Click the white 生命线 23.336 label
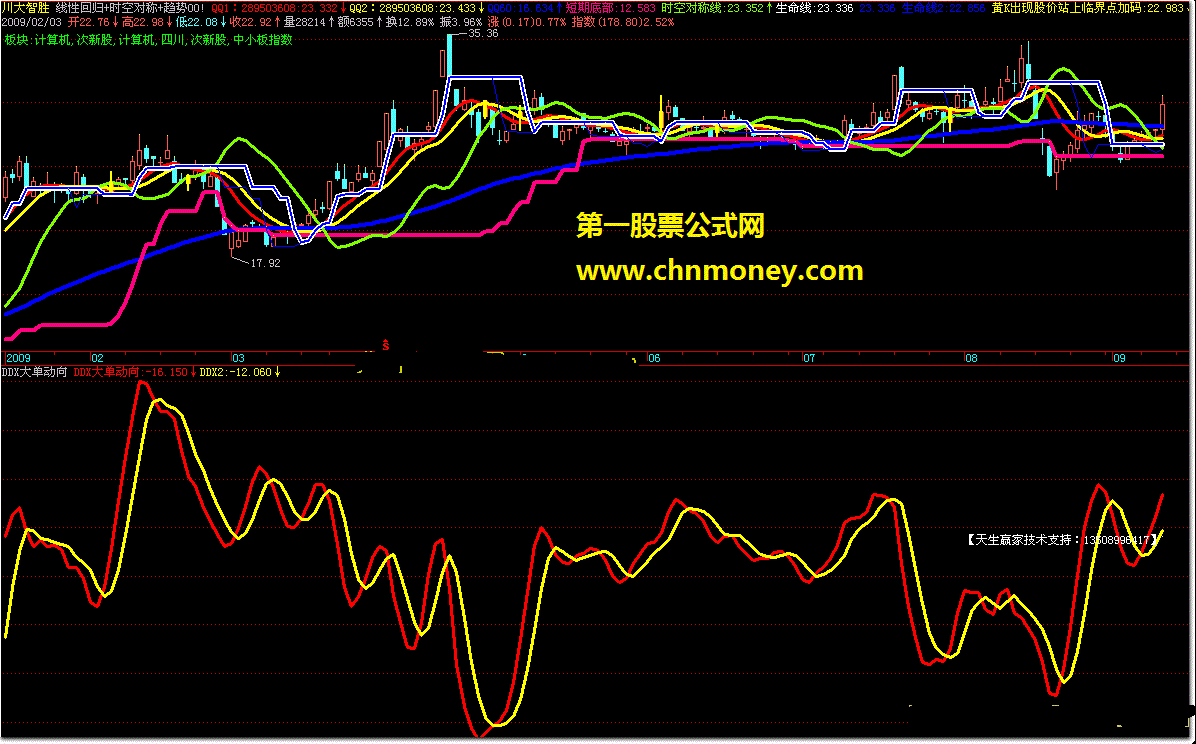This screenshot has width=1196, height=744. (x=814, y=8)
